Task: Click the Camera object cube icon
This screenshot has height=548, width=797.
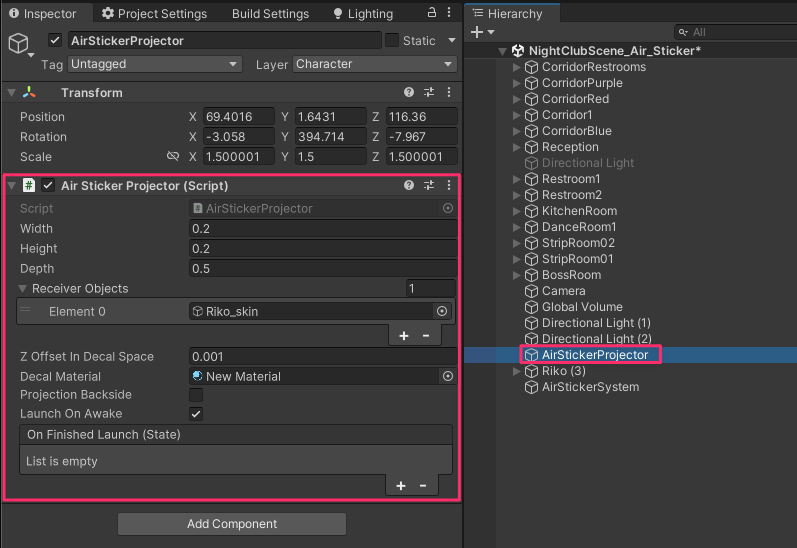Action: click(x=531, y=291)
